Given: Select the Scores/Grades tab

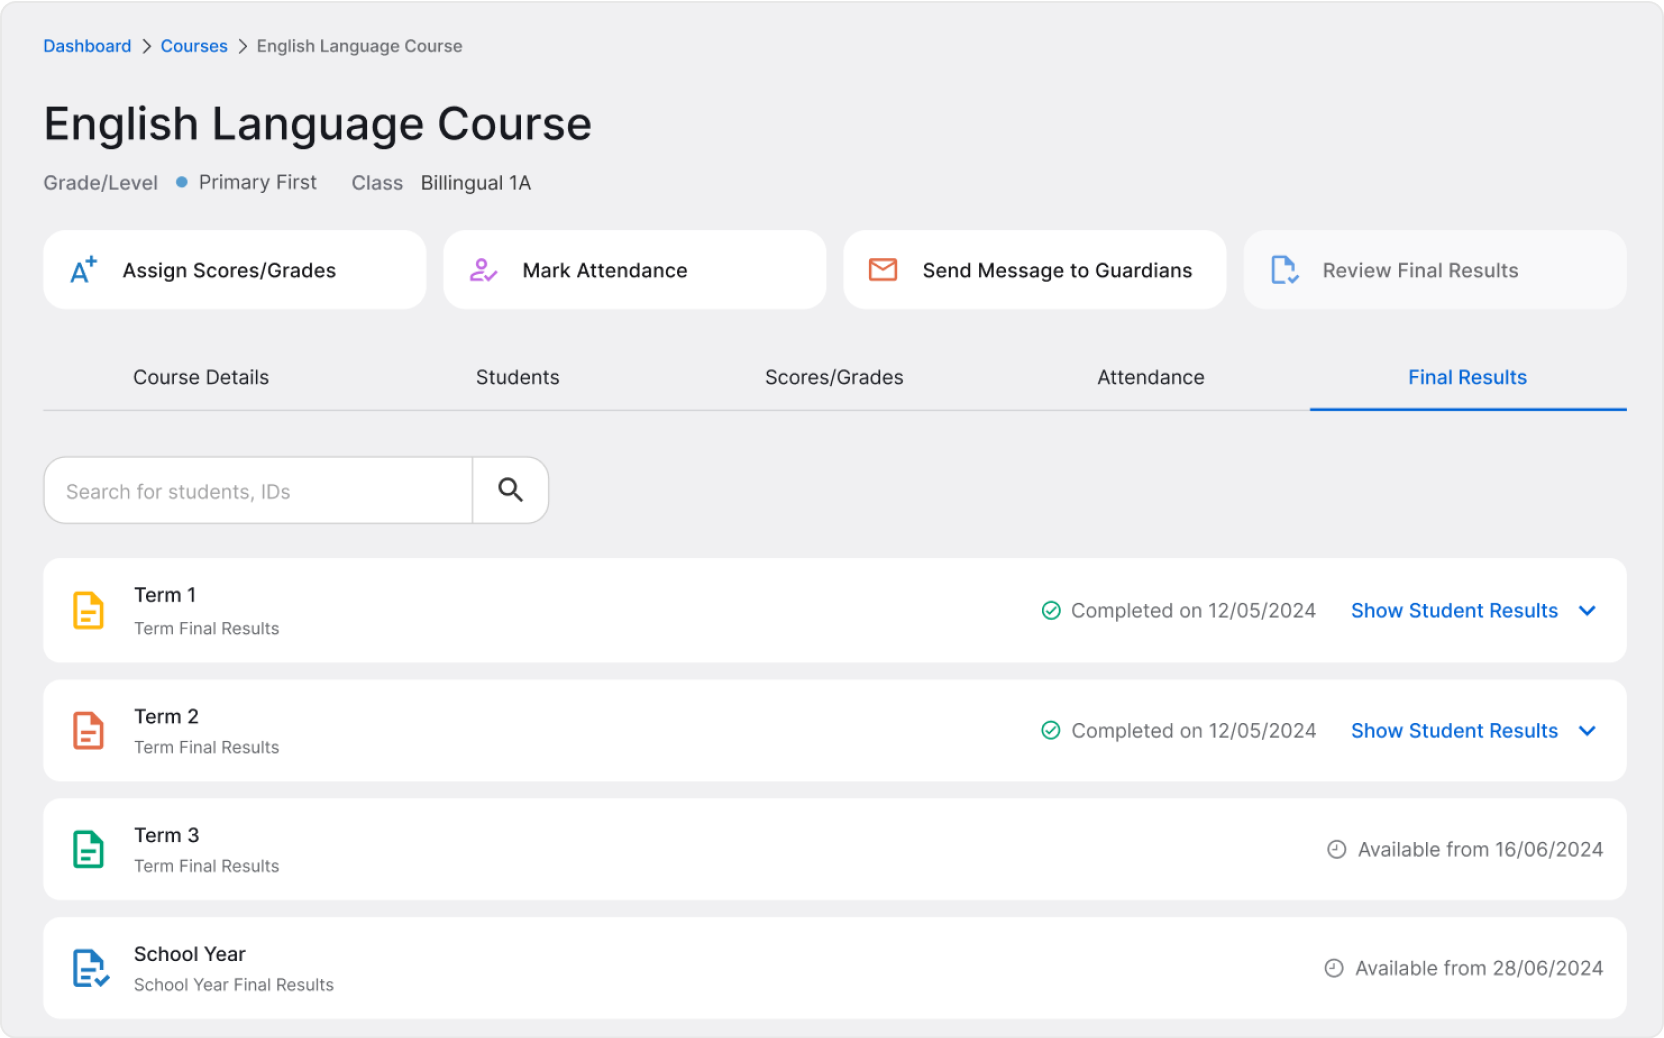Looking at the screenshot, I should point(834,377).
